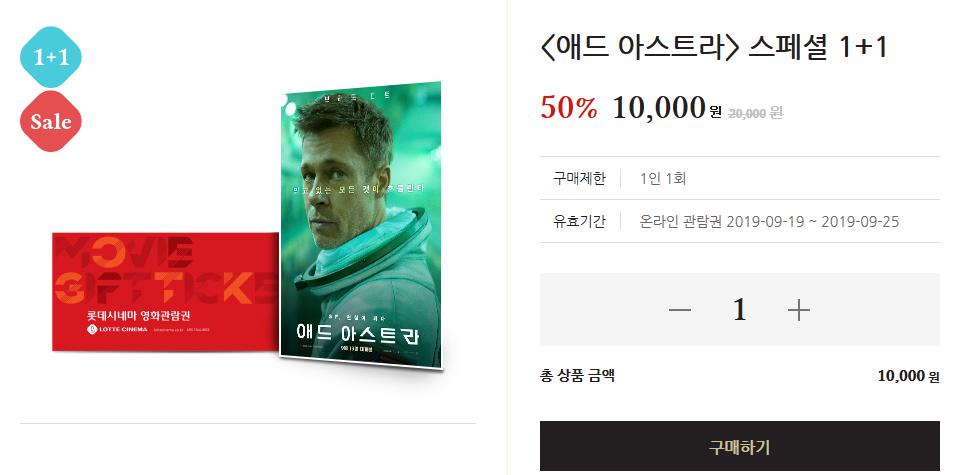Click the red Lotte Cinema gift ticket image
Image resolution: width=955 pixels, height=475 pixels.
pyautogui.click(x=165, y=292)
